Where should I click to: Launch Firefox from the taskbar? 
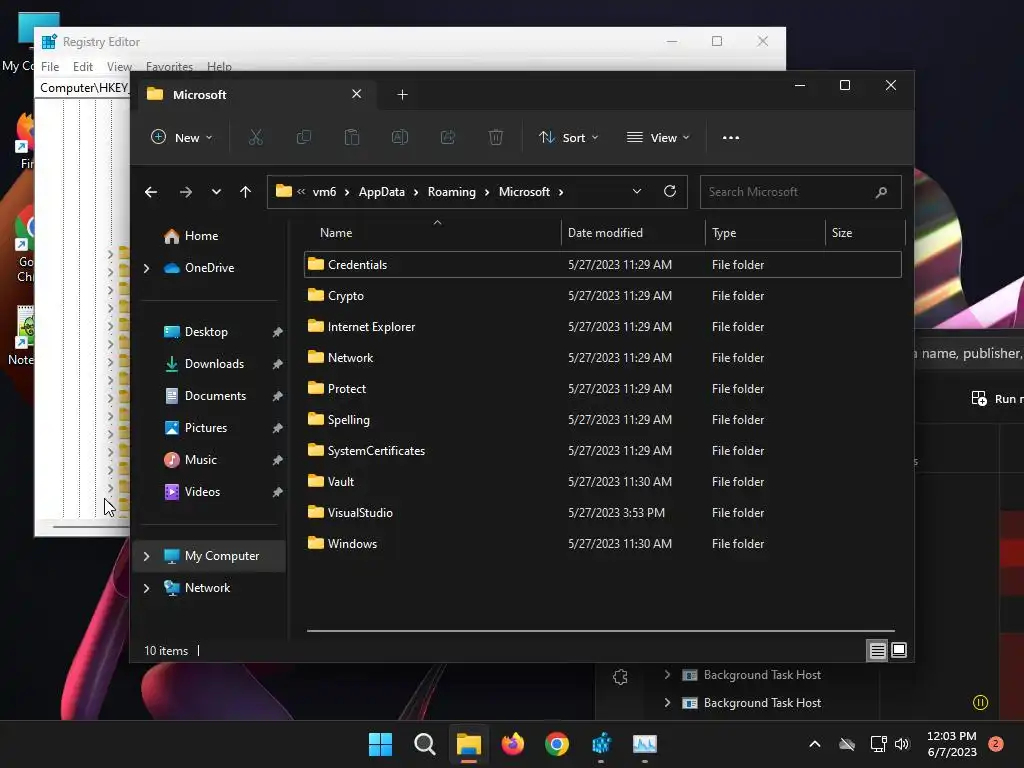pos(513,744)
